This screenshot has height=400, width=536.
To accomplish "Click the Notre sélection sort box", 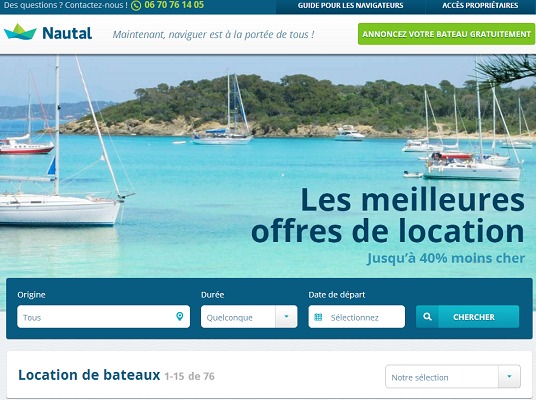I will click(453, 376).
